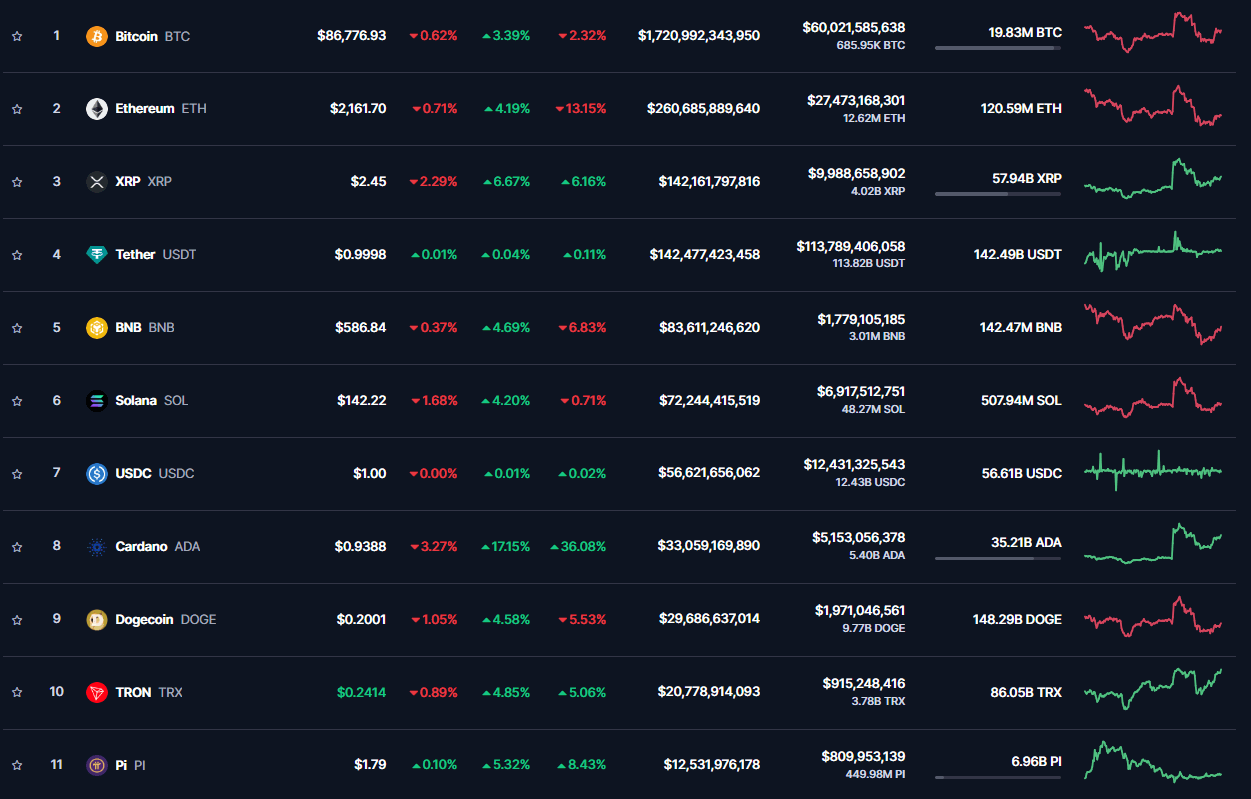The image size is (1251, 799).
Task: Click Pi's circulating supply progress bar
Action: [998, 777]
